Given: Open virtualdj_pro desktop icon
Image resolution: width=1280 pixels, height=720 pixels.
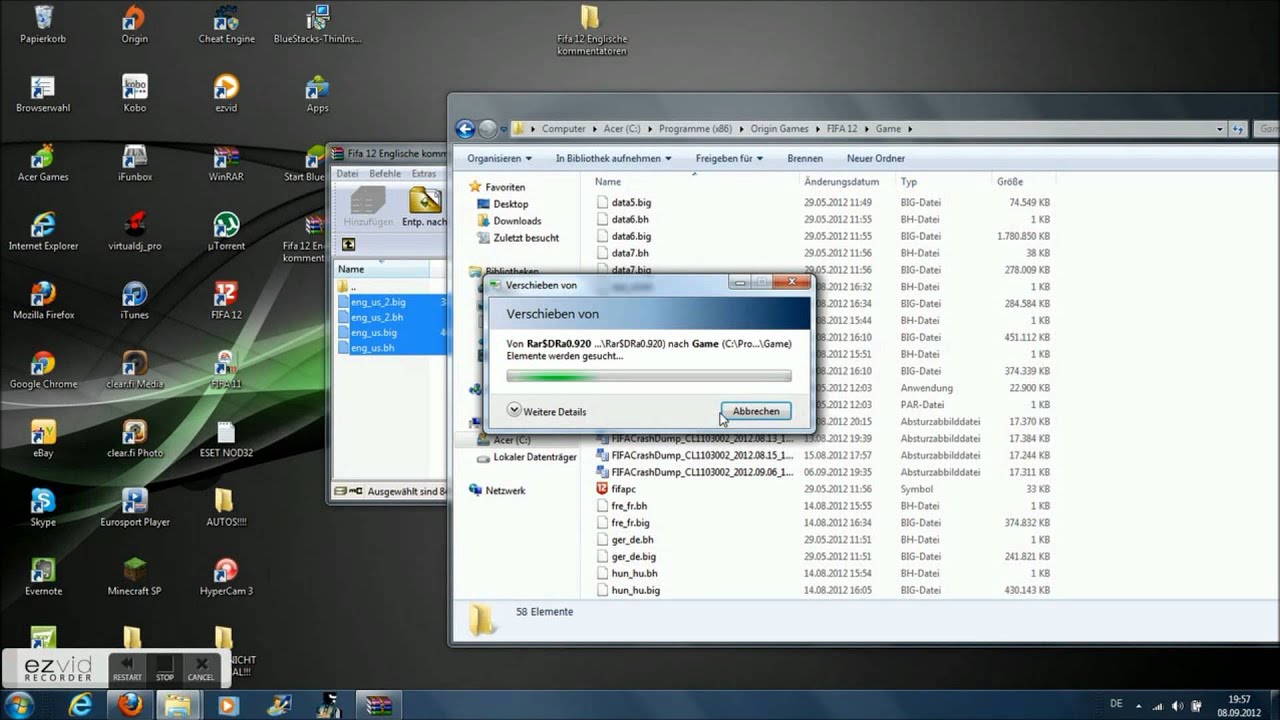Looking at the screenshot, I should (x=134, y=232).
